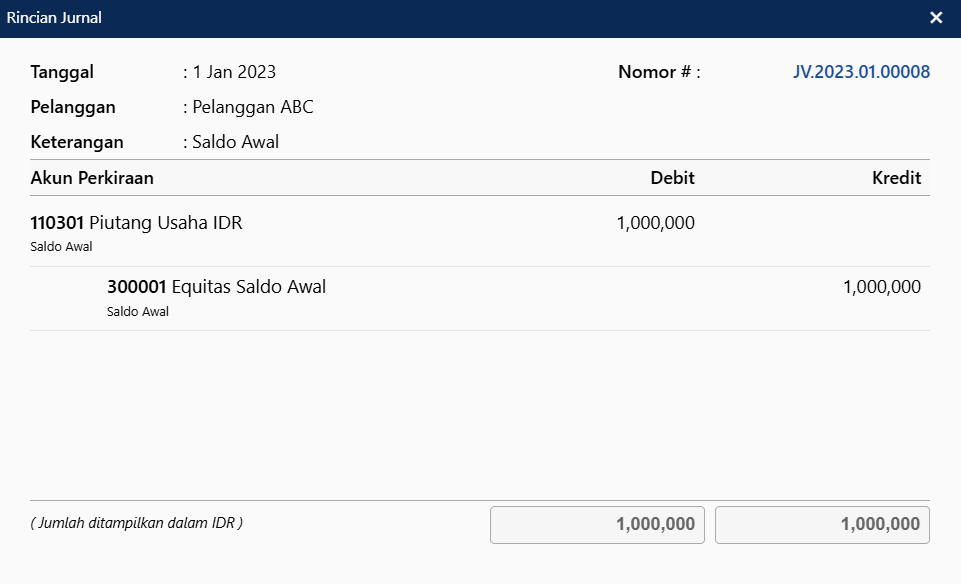Click the Akun Perkiraan column header

92,178
